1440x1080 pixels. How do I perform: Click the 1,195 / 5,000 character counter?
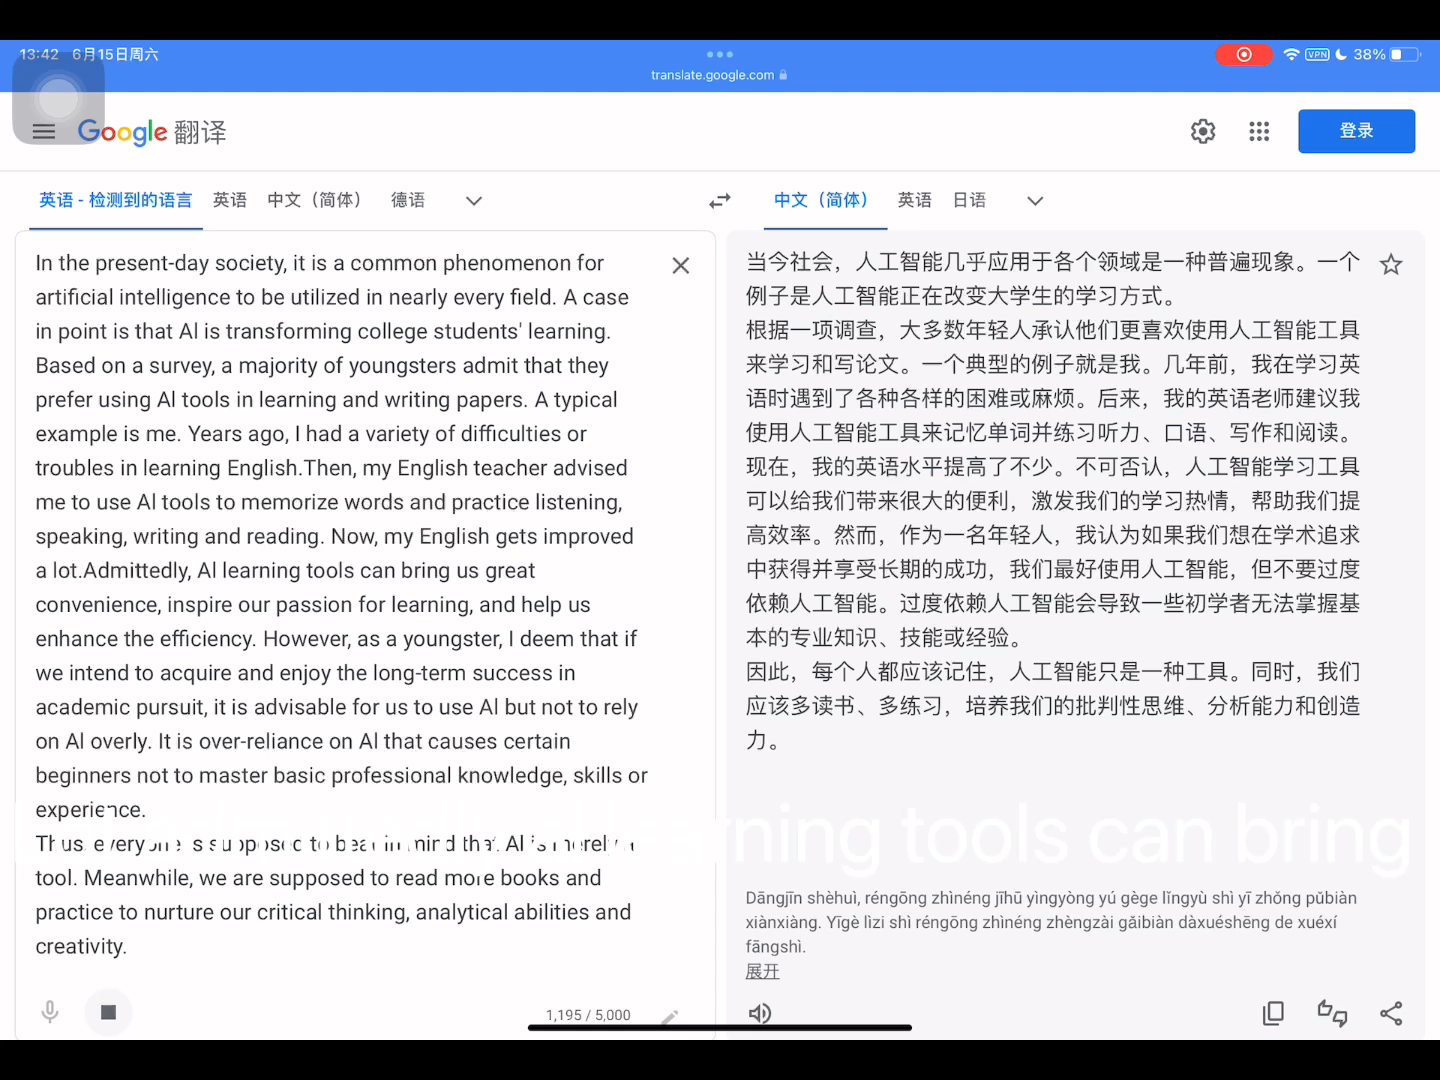(588, 1015)
